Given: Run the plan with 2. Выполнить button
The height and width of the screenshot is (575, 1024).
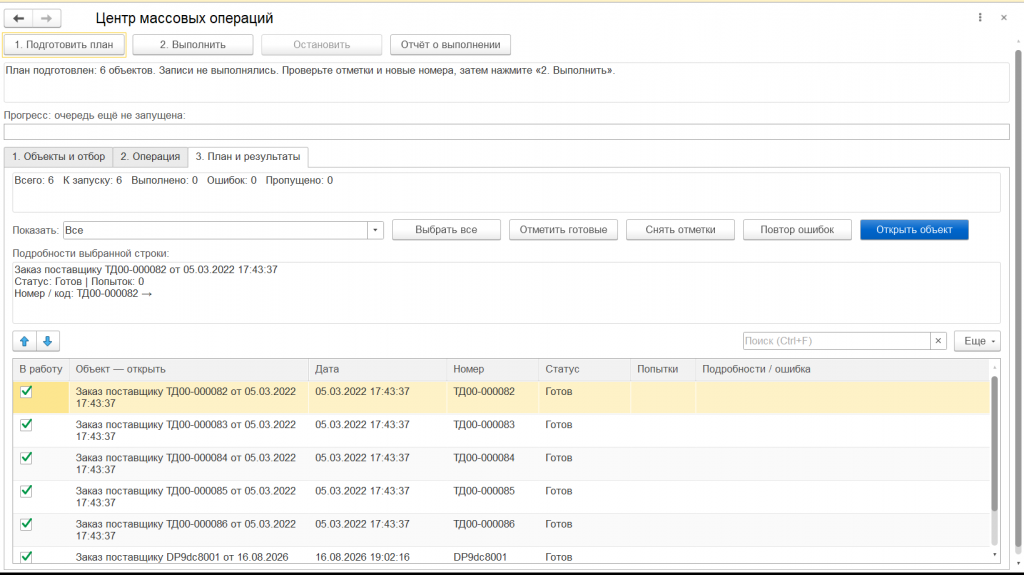Looking at the screenshot, I should pos(193,44).
